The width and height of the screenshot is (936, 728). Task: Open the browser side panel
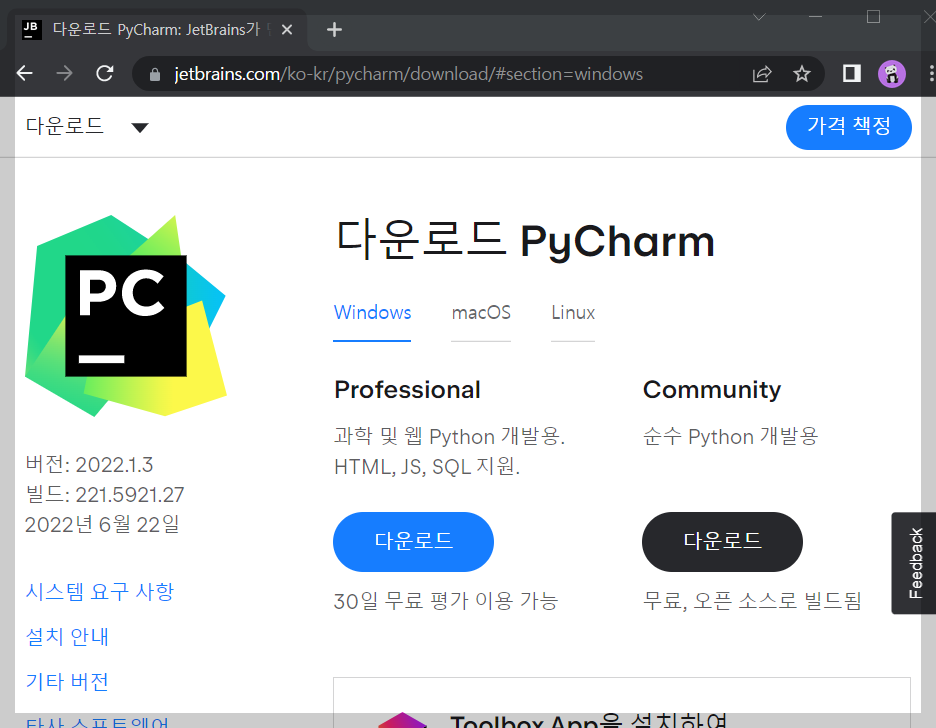click(x=852, y=73)
